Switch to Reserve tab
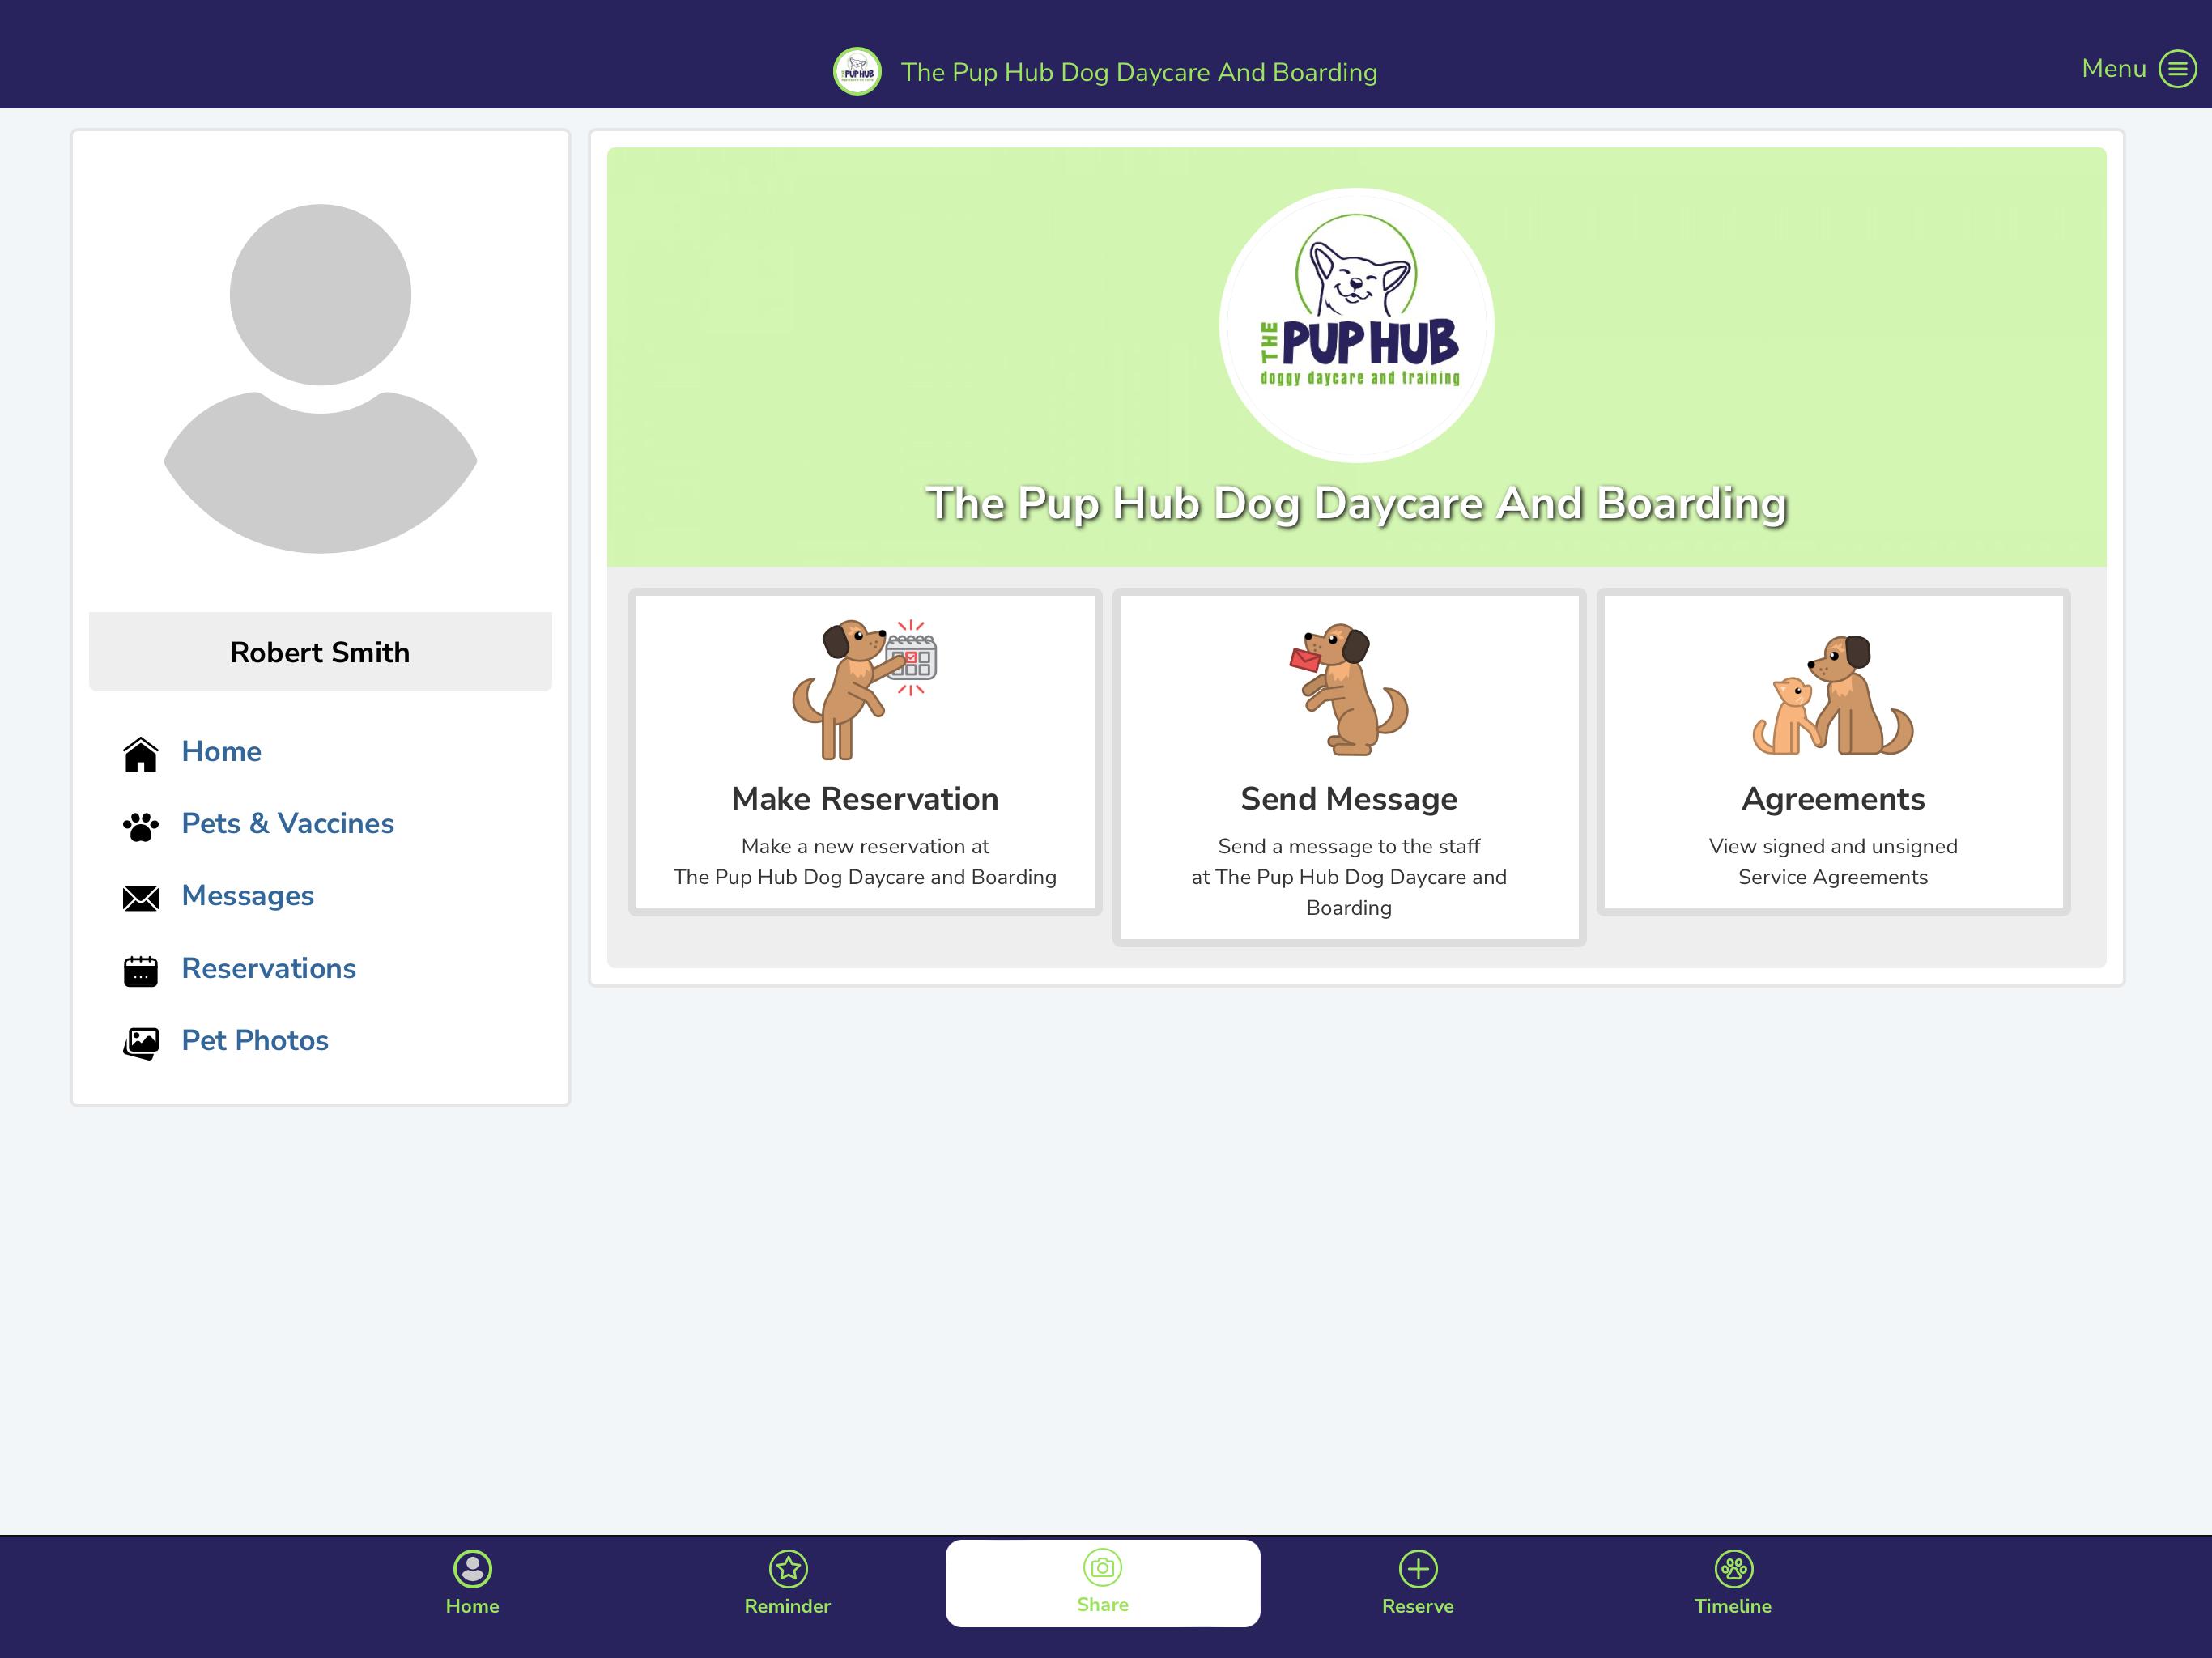 click(x=1418, y=1583)
